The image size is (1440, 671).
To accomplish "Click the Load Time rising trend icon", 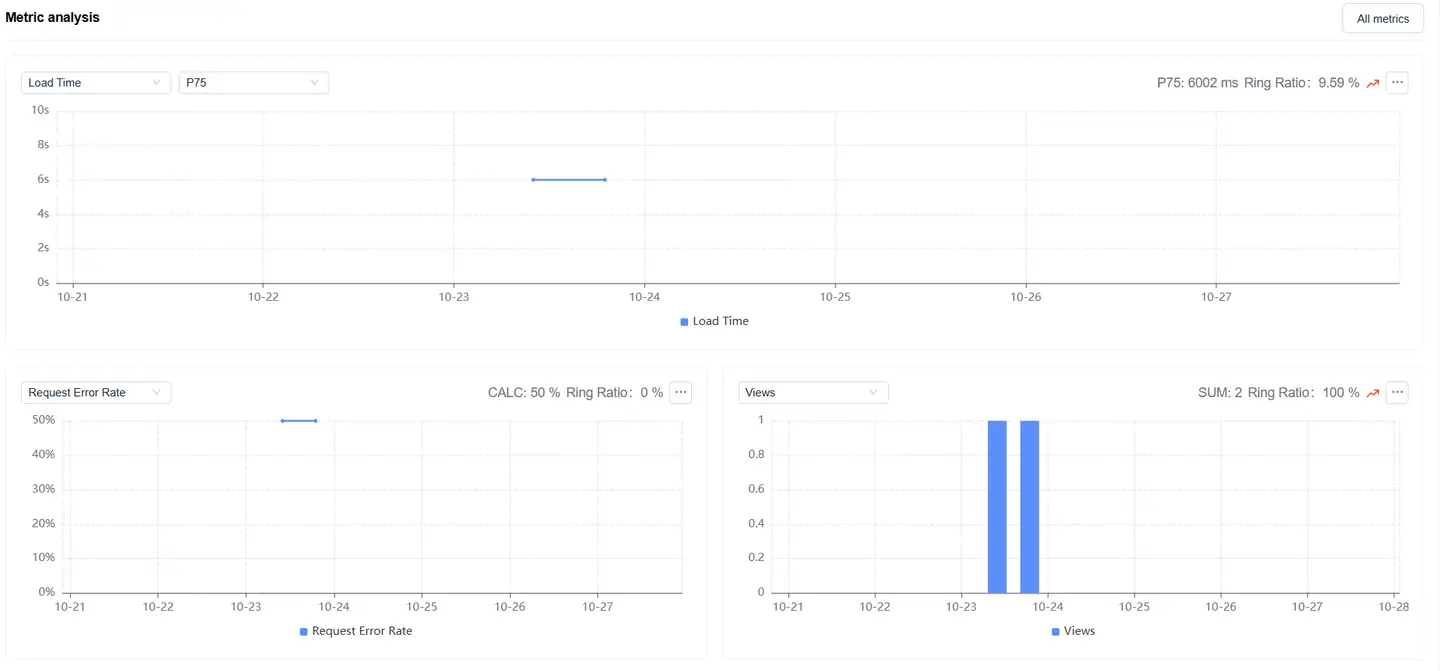I will point(1373,84).
